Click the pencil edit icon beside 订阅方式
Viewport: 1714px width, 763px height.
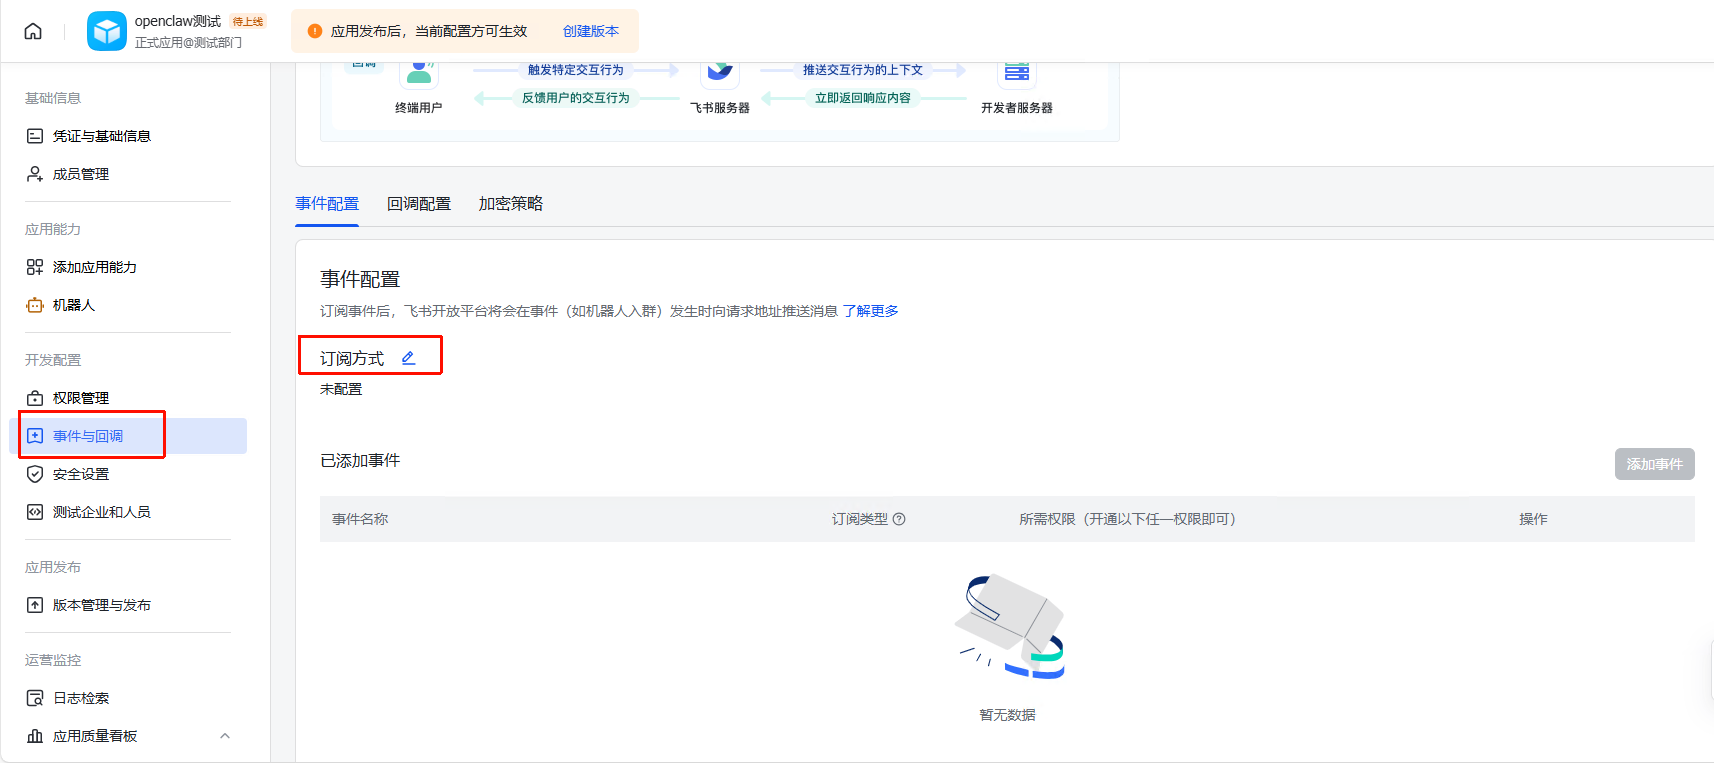tap(408, 358)
